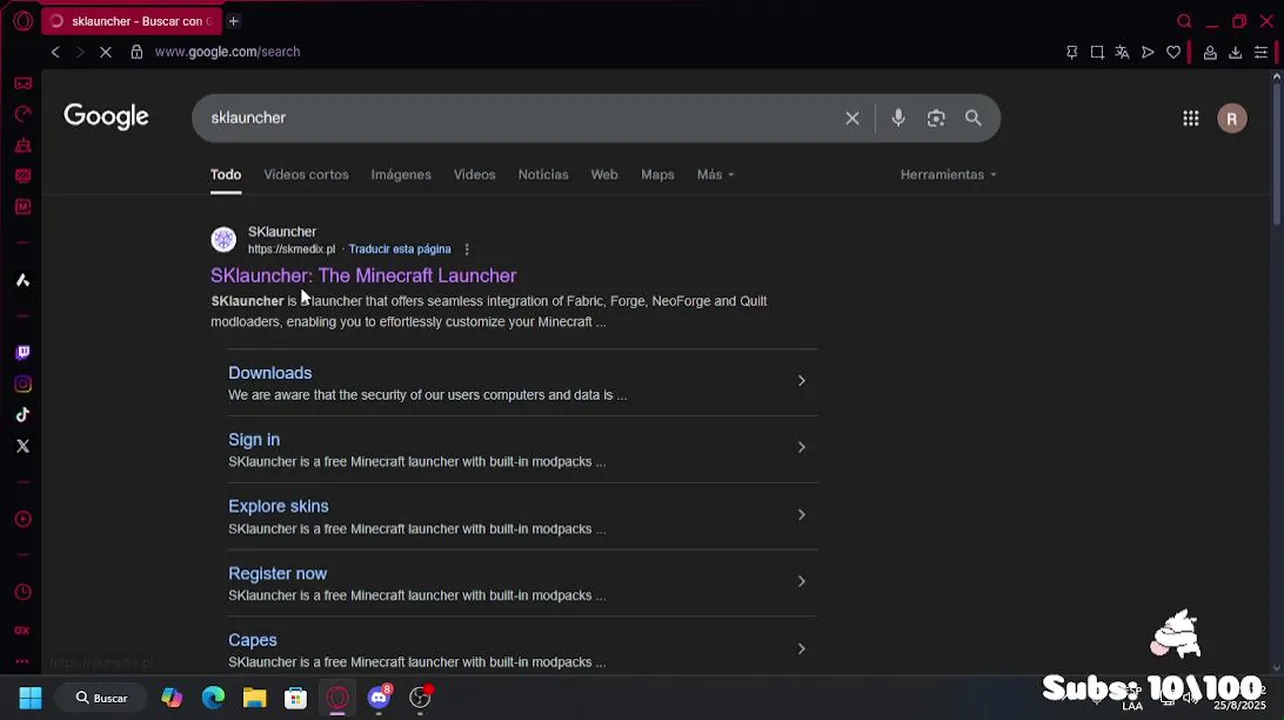1284x720 pixels.
Task: Switch to Videos tab
Action: coord(475,174)
